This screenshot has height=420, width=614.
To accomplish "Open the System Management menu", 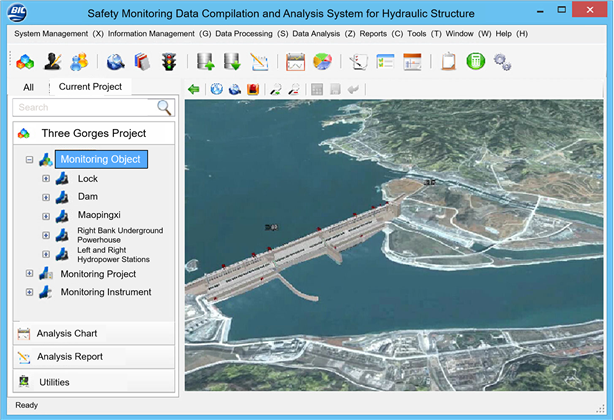I will (x=59, y=34).
